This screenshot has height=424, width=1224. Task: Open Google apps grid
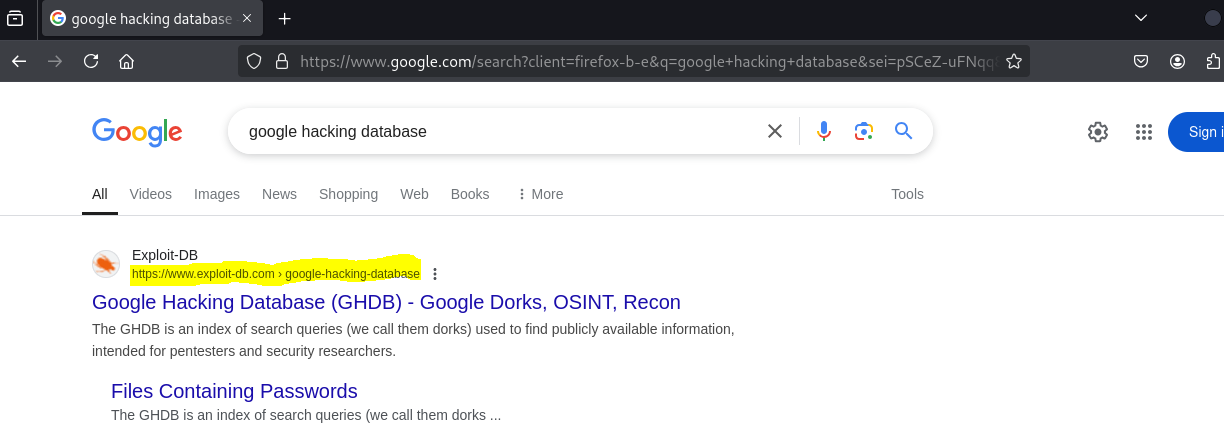[x=1144, y=132]
